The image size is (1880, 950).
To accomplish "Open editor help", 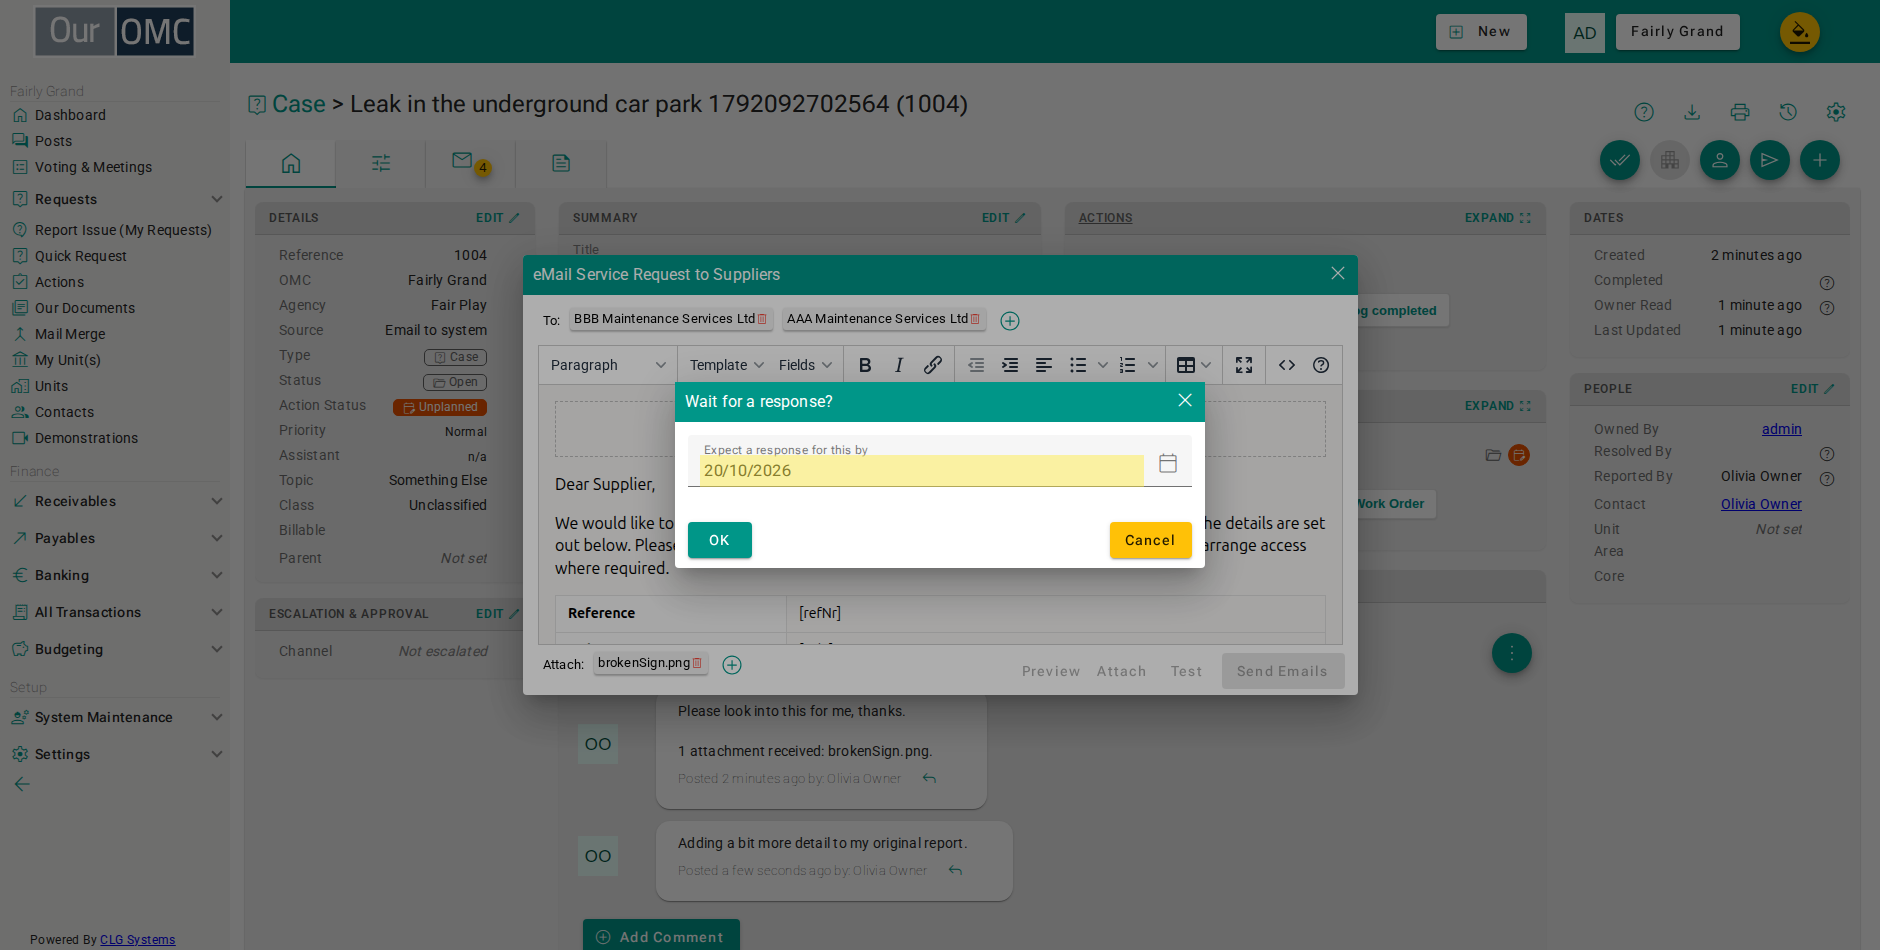I will coord(1321,365).
